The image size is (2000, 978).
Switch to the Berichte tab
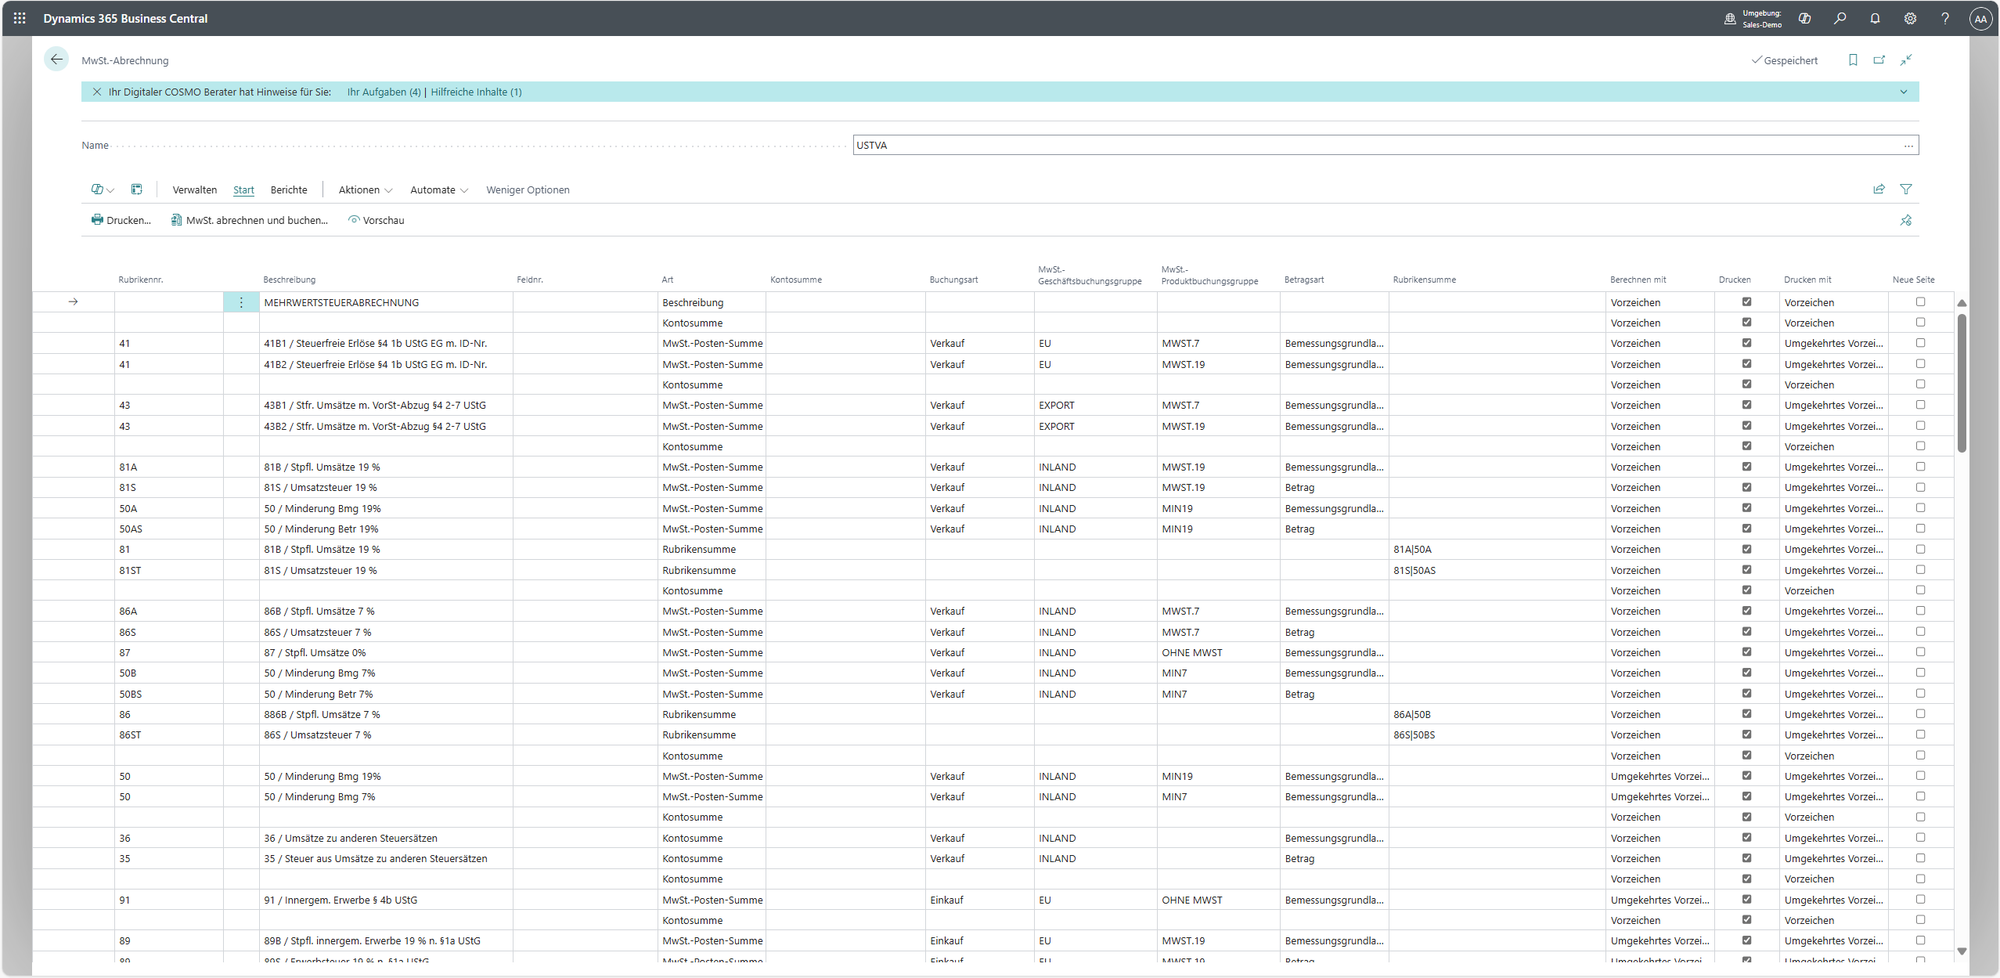click(x=289, y=190)
